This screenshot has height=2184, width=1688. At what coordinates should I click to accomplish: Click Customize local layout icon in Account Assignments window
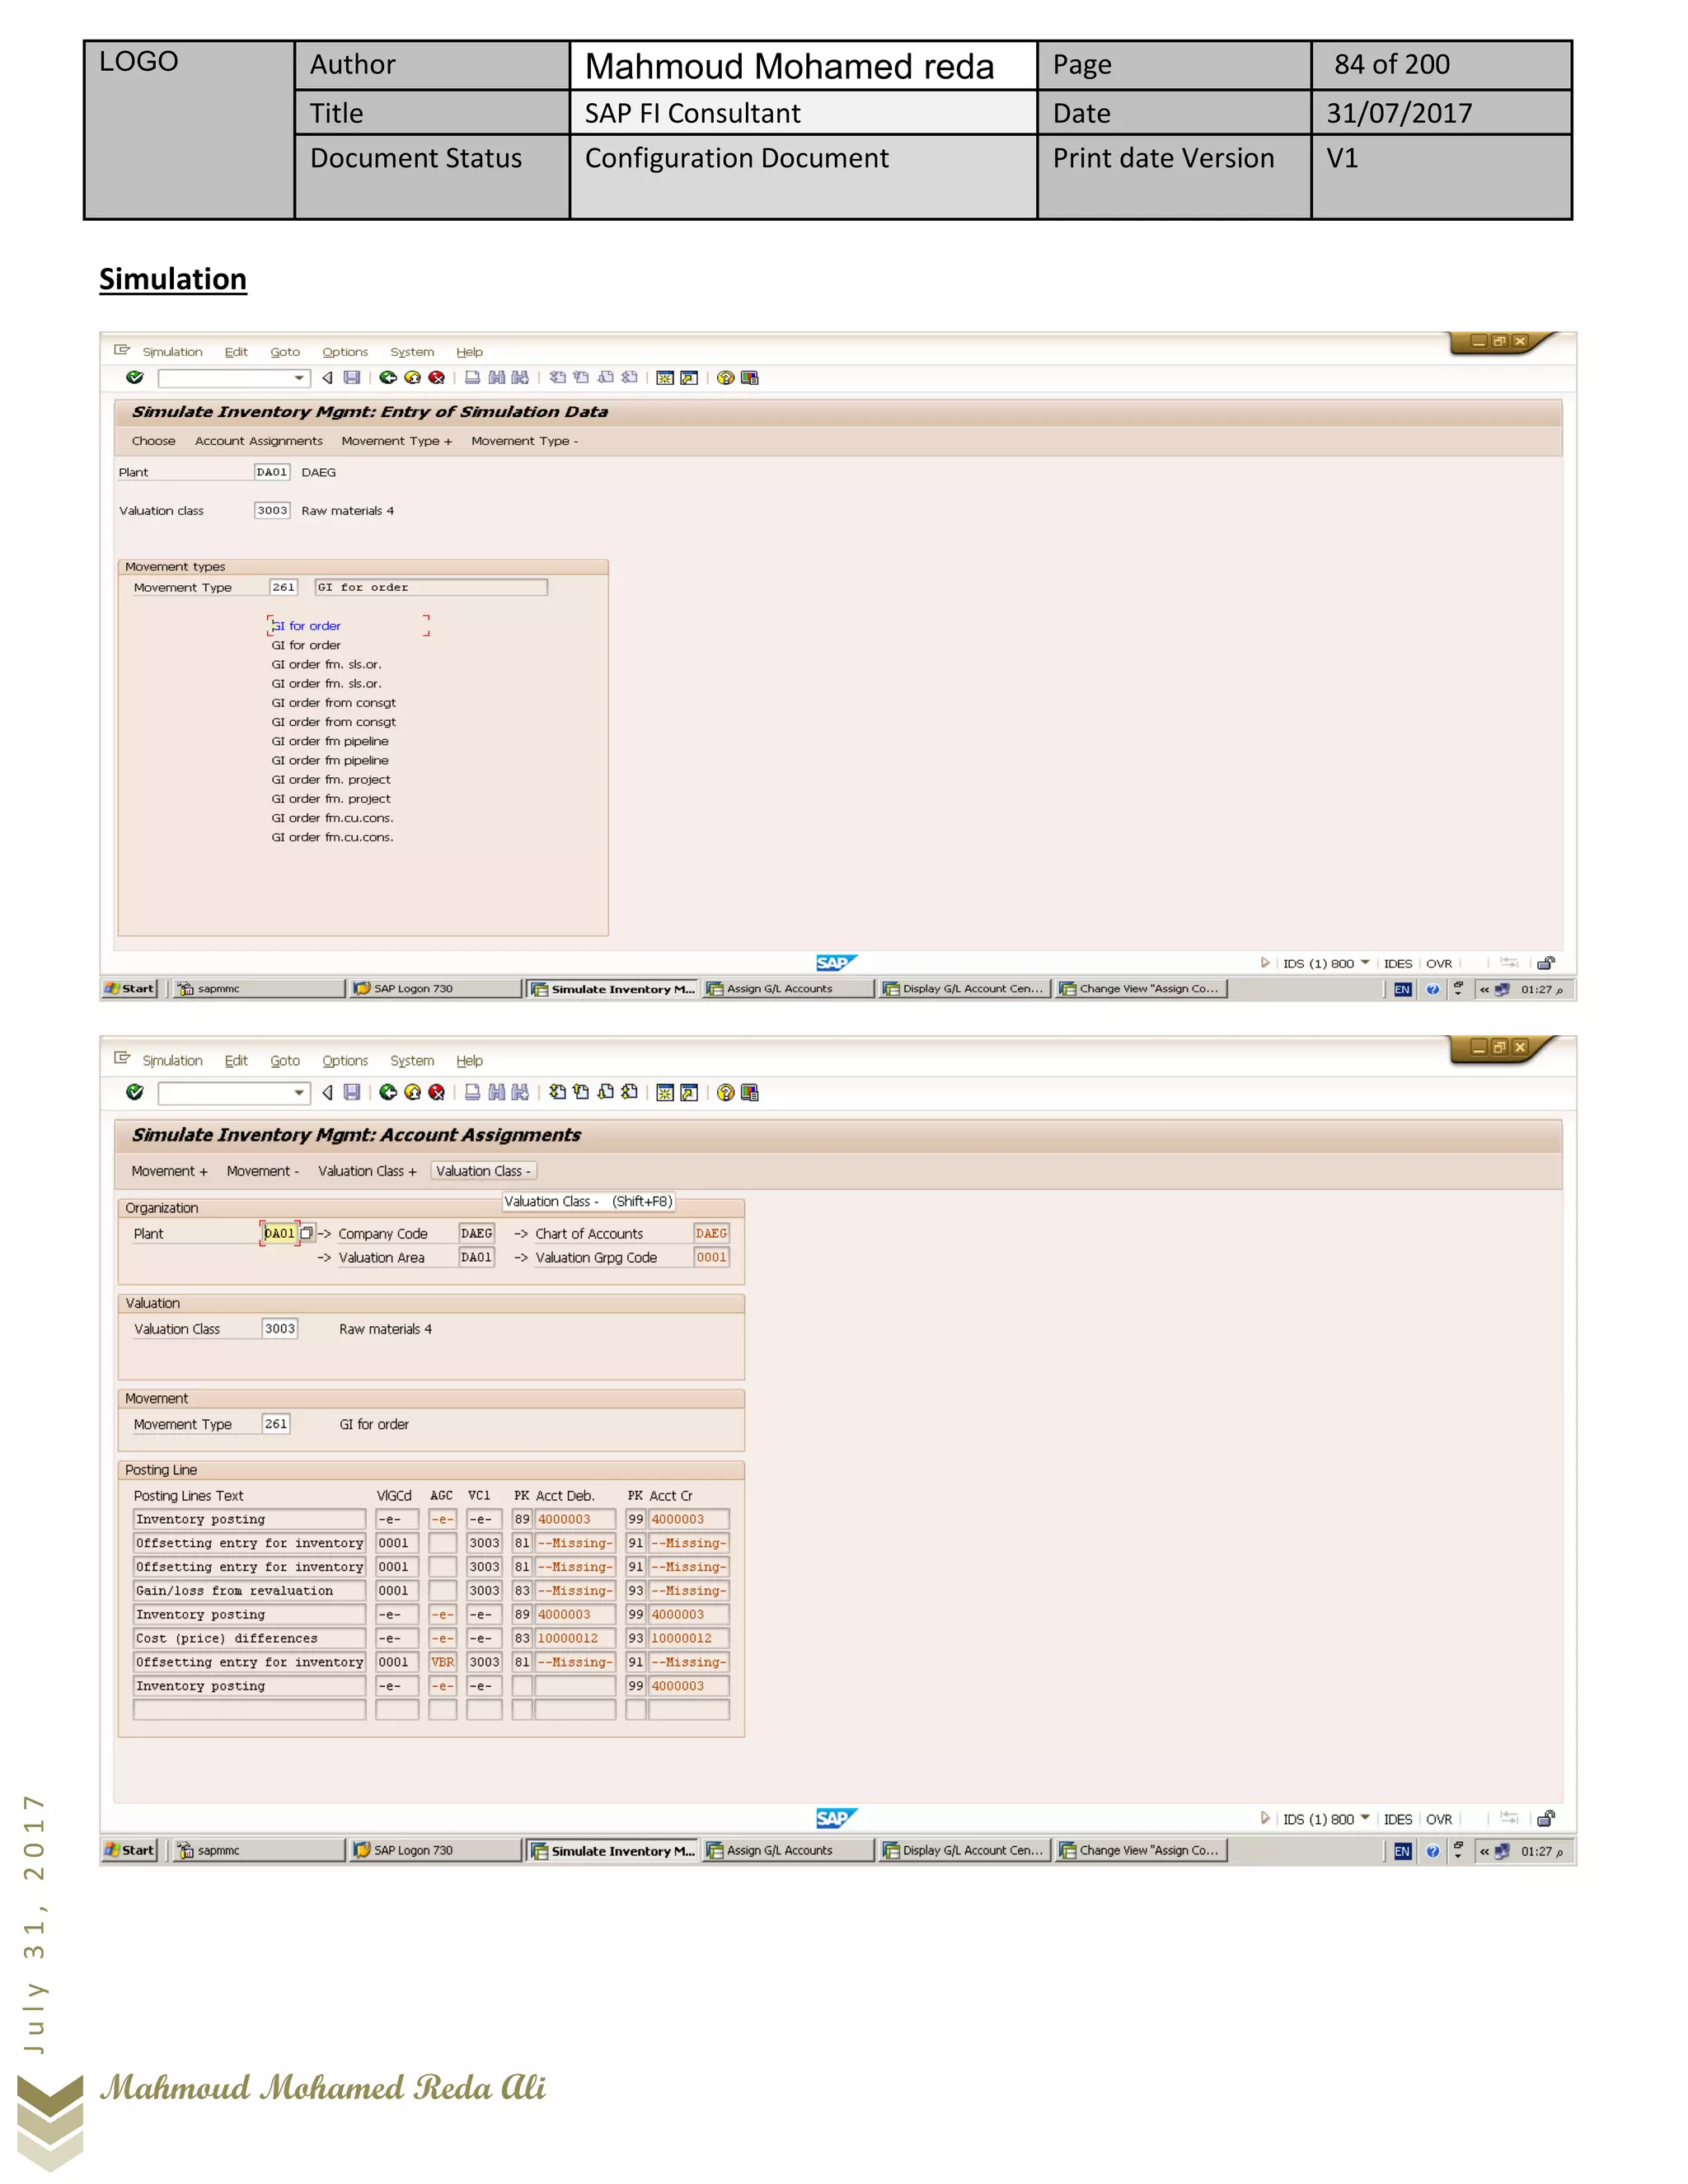(x=750, y=1092)
